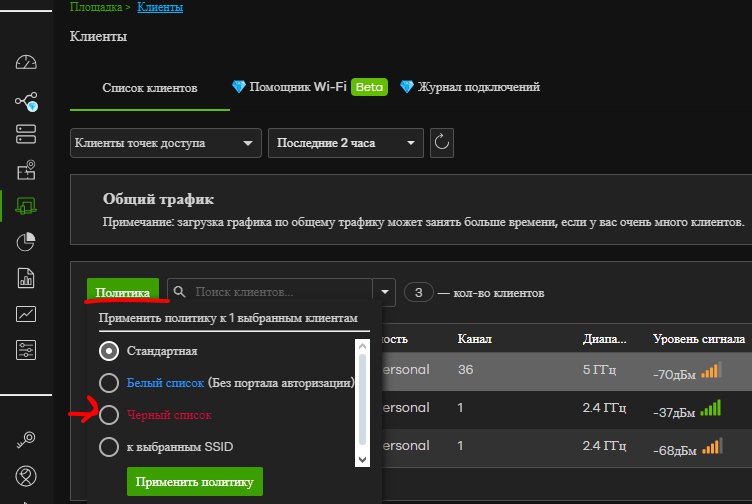Viewport: 752px width, 504px height.
Task: Select the Стандартная policy radio button
Action: [109, 351]
